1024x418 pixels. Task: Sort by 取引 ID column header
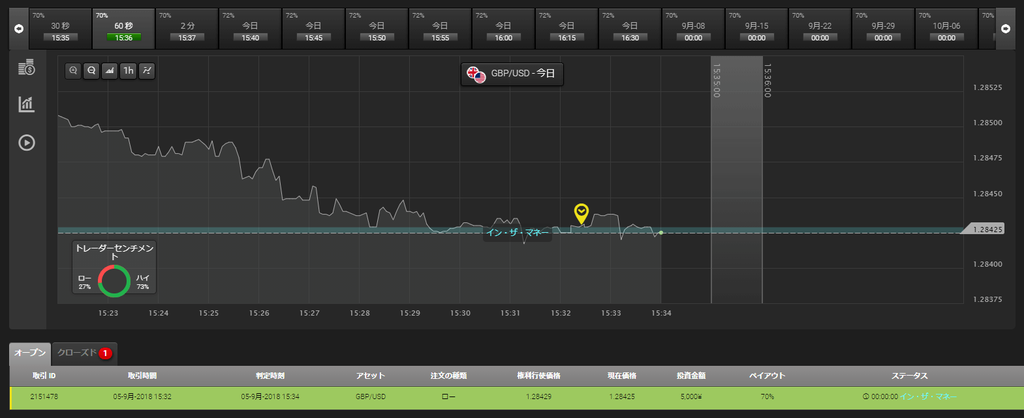[45, 376]
